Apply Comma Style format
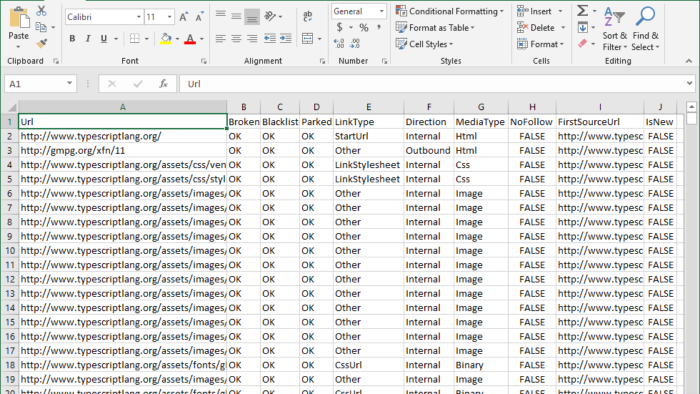700x394 pixels. 379,28
